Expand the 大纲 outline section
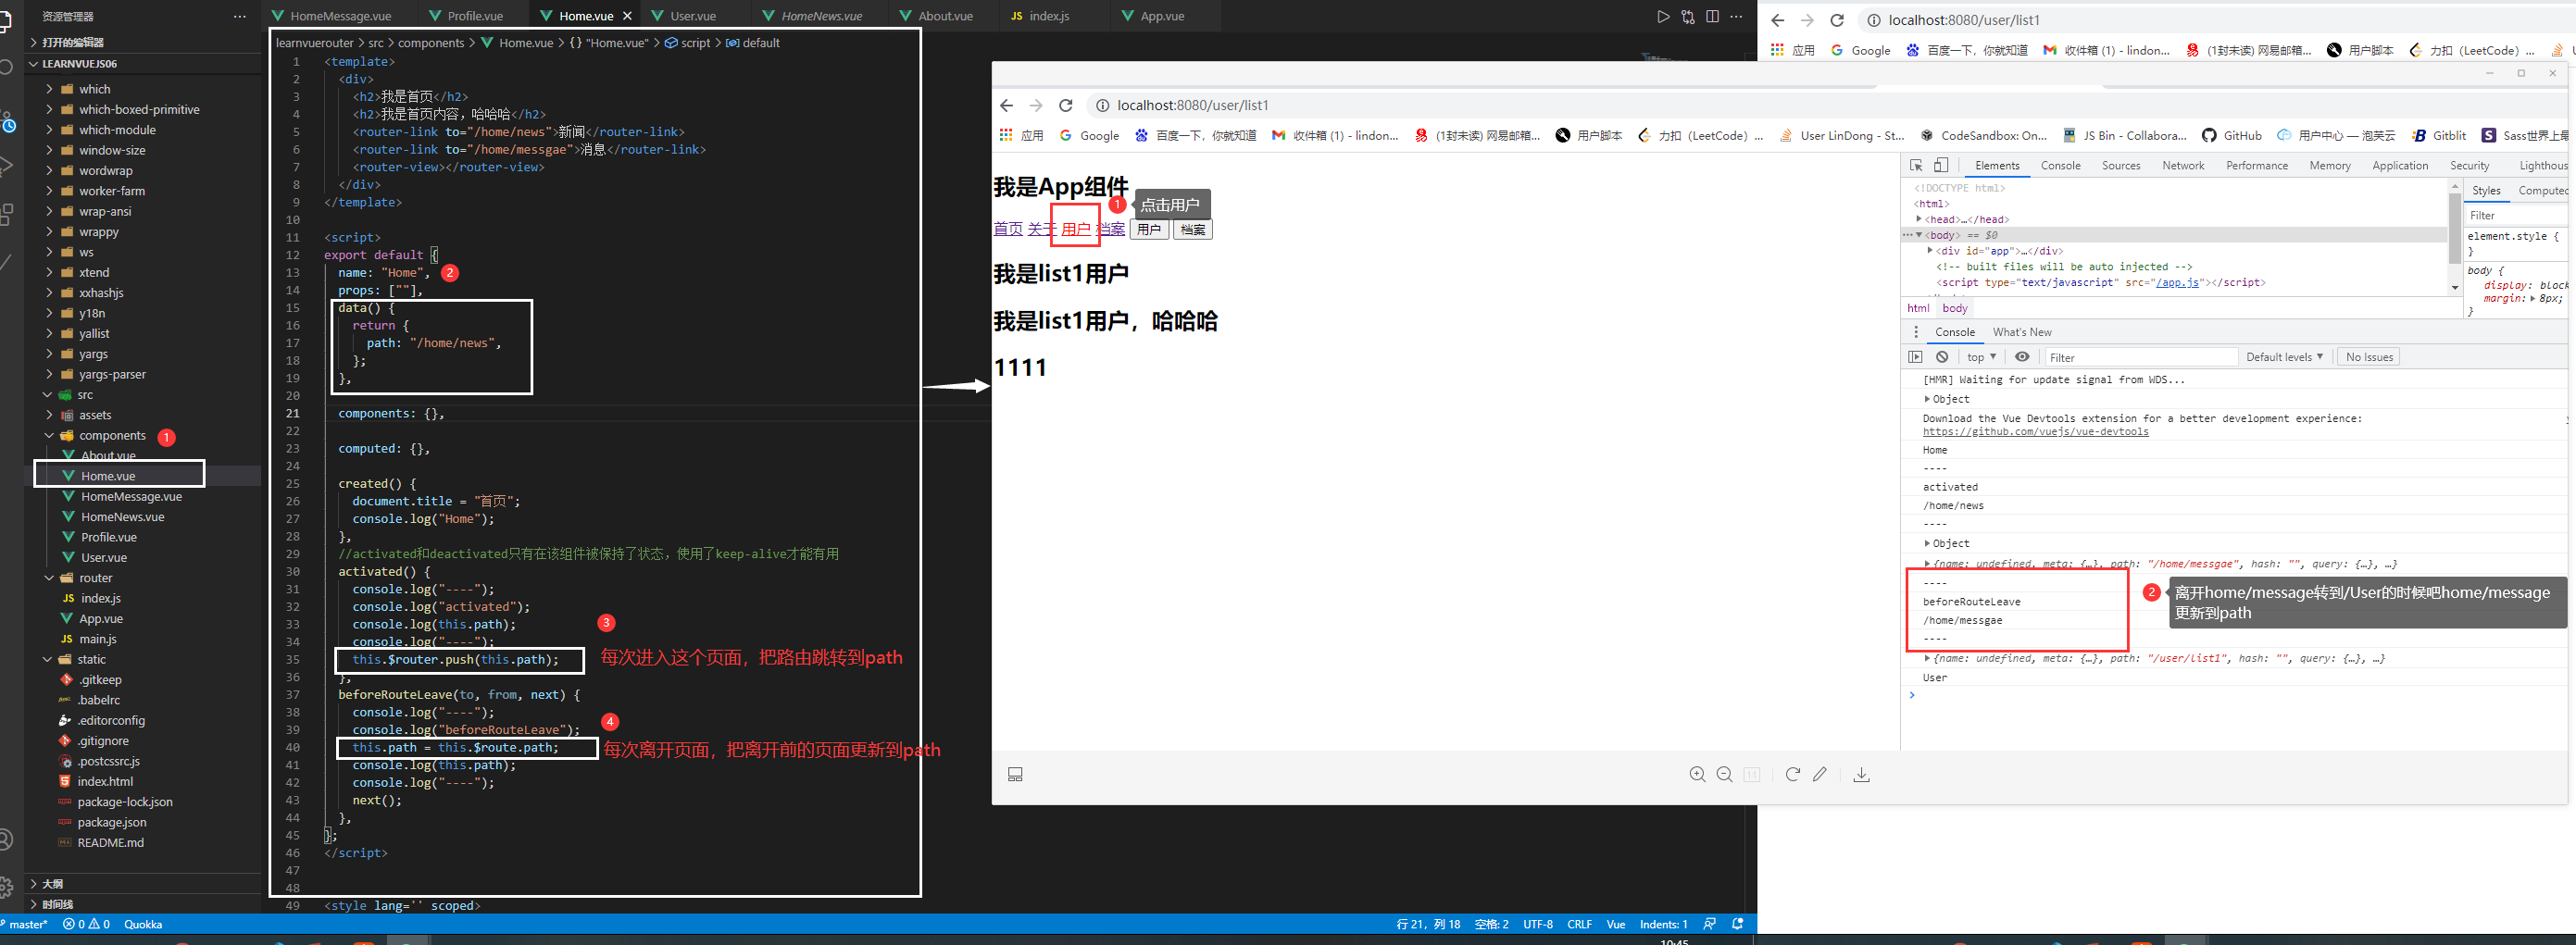This screenshot has height=945, width=2576. (142, 884)
